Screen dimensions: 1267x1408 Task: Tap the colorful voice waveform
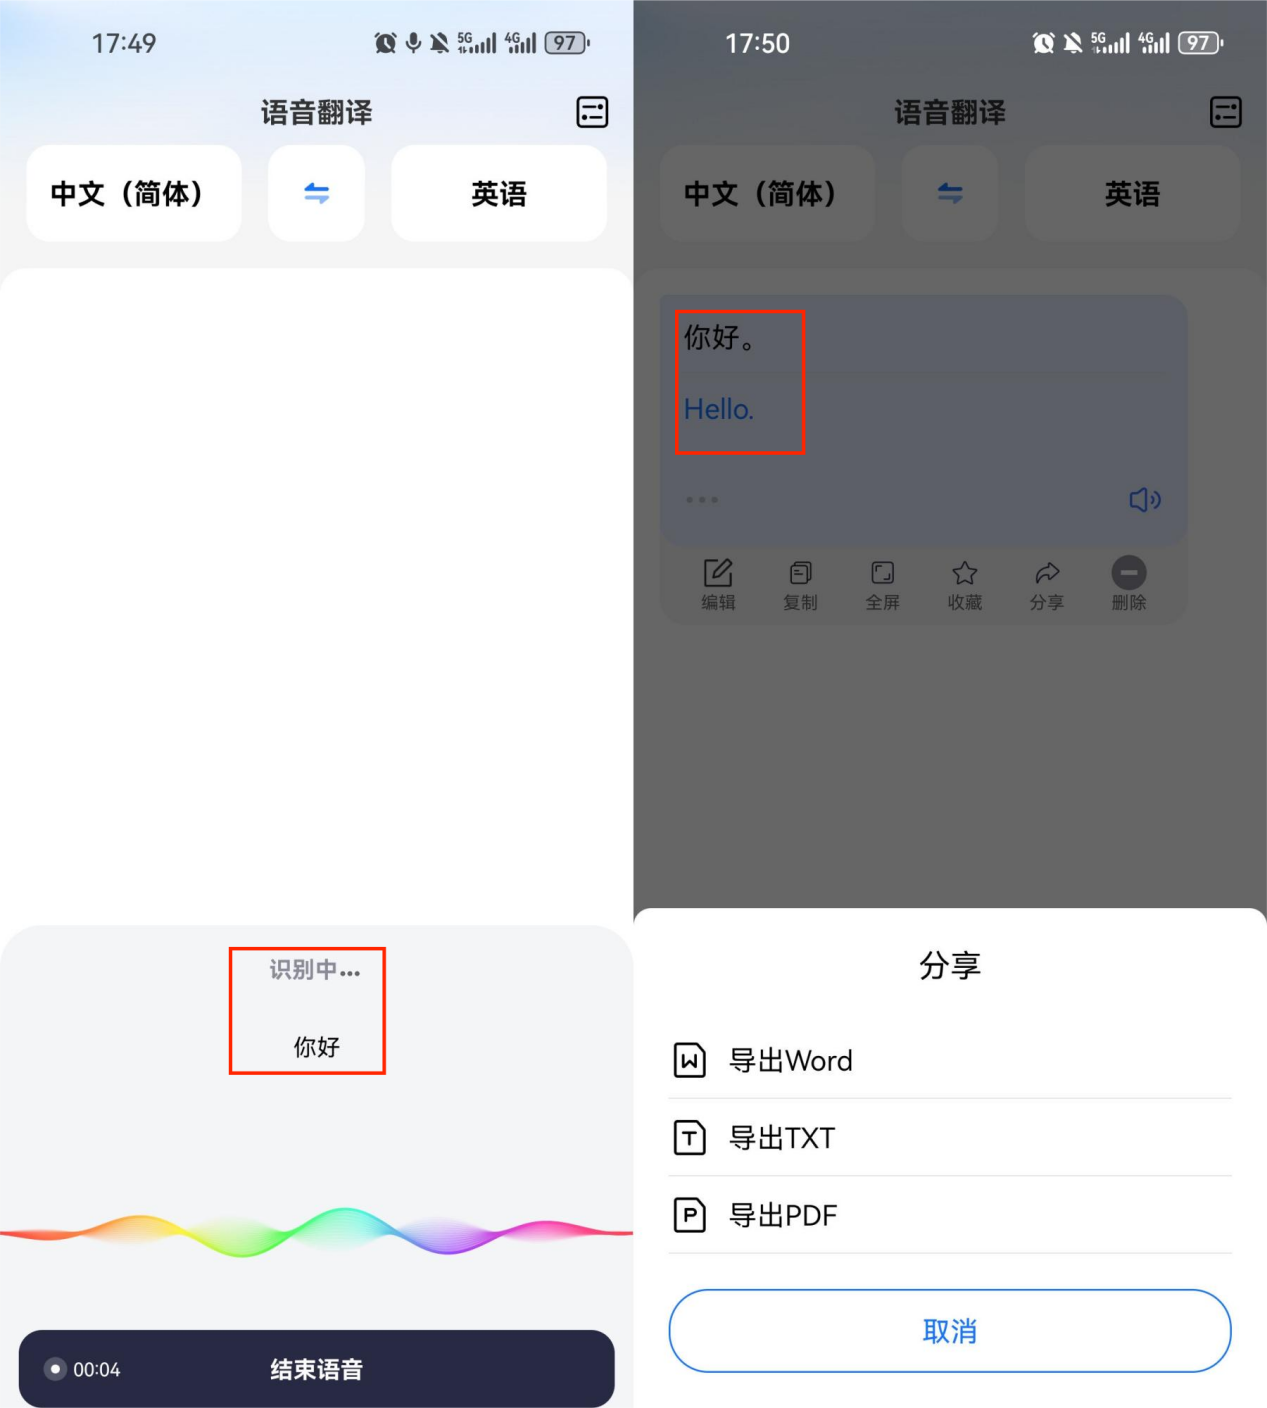pyautogui.click(x=316, y=1232)
